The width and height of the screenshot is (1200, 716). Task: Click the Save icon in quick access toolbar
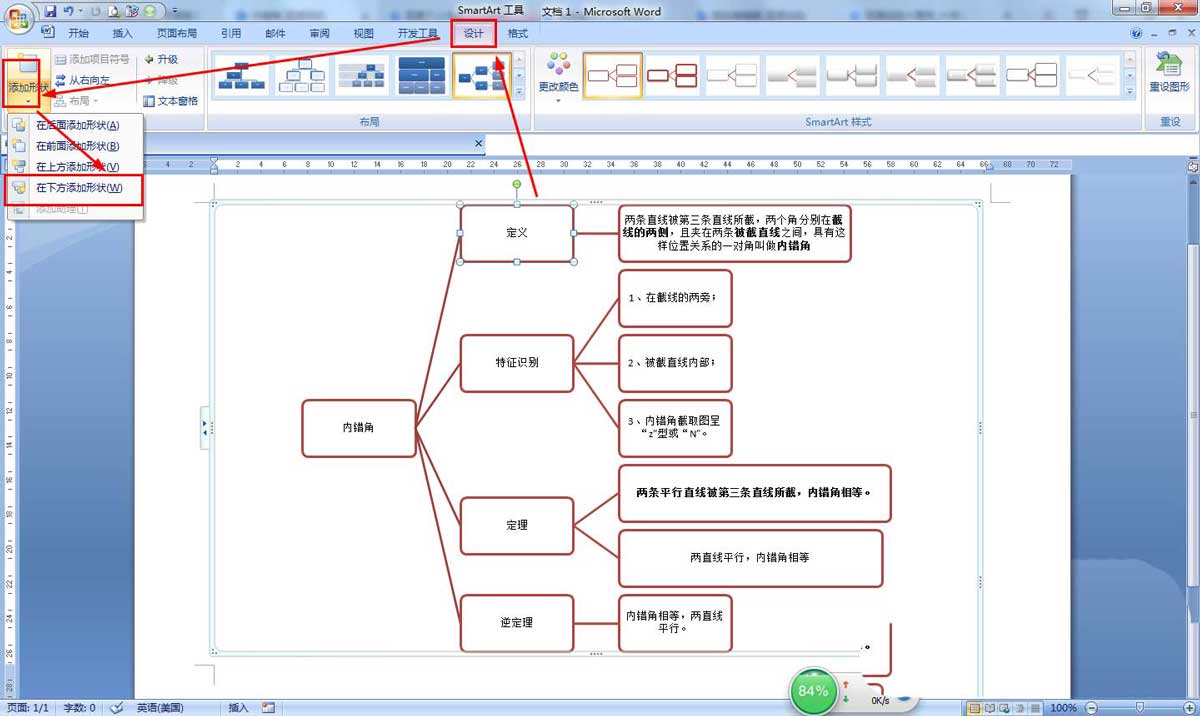click(x=49, y=11)
